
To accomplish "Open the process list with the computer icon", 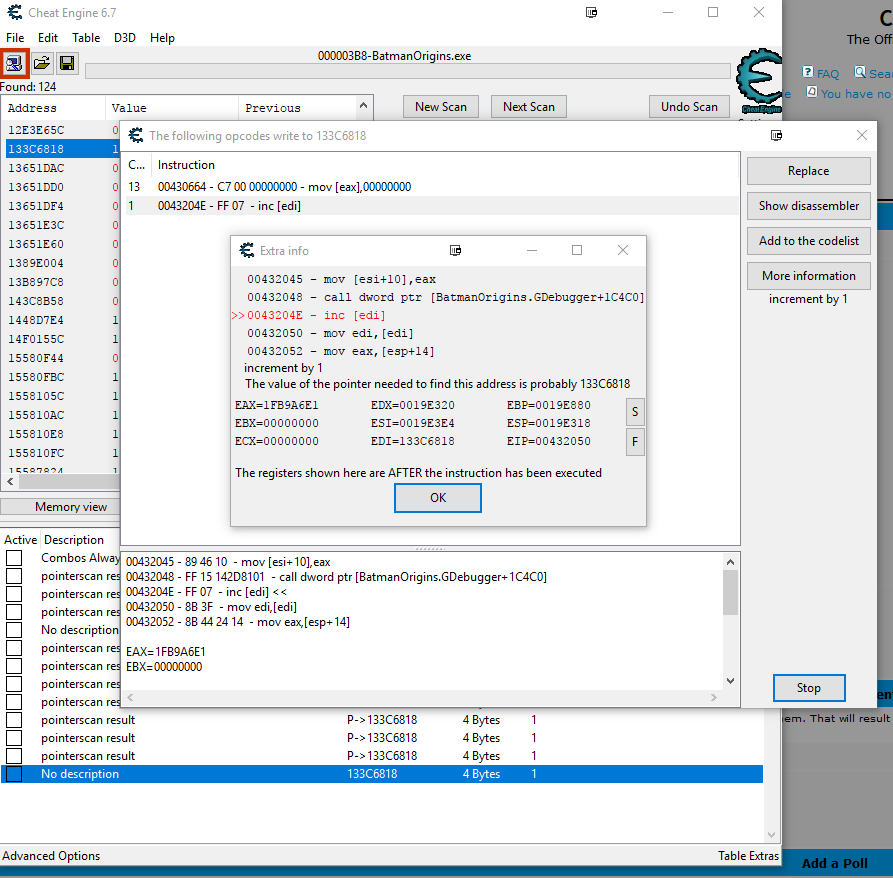I will [14, 63].
